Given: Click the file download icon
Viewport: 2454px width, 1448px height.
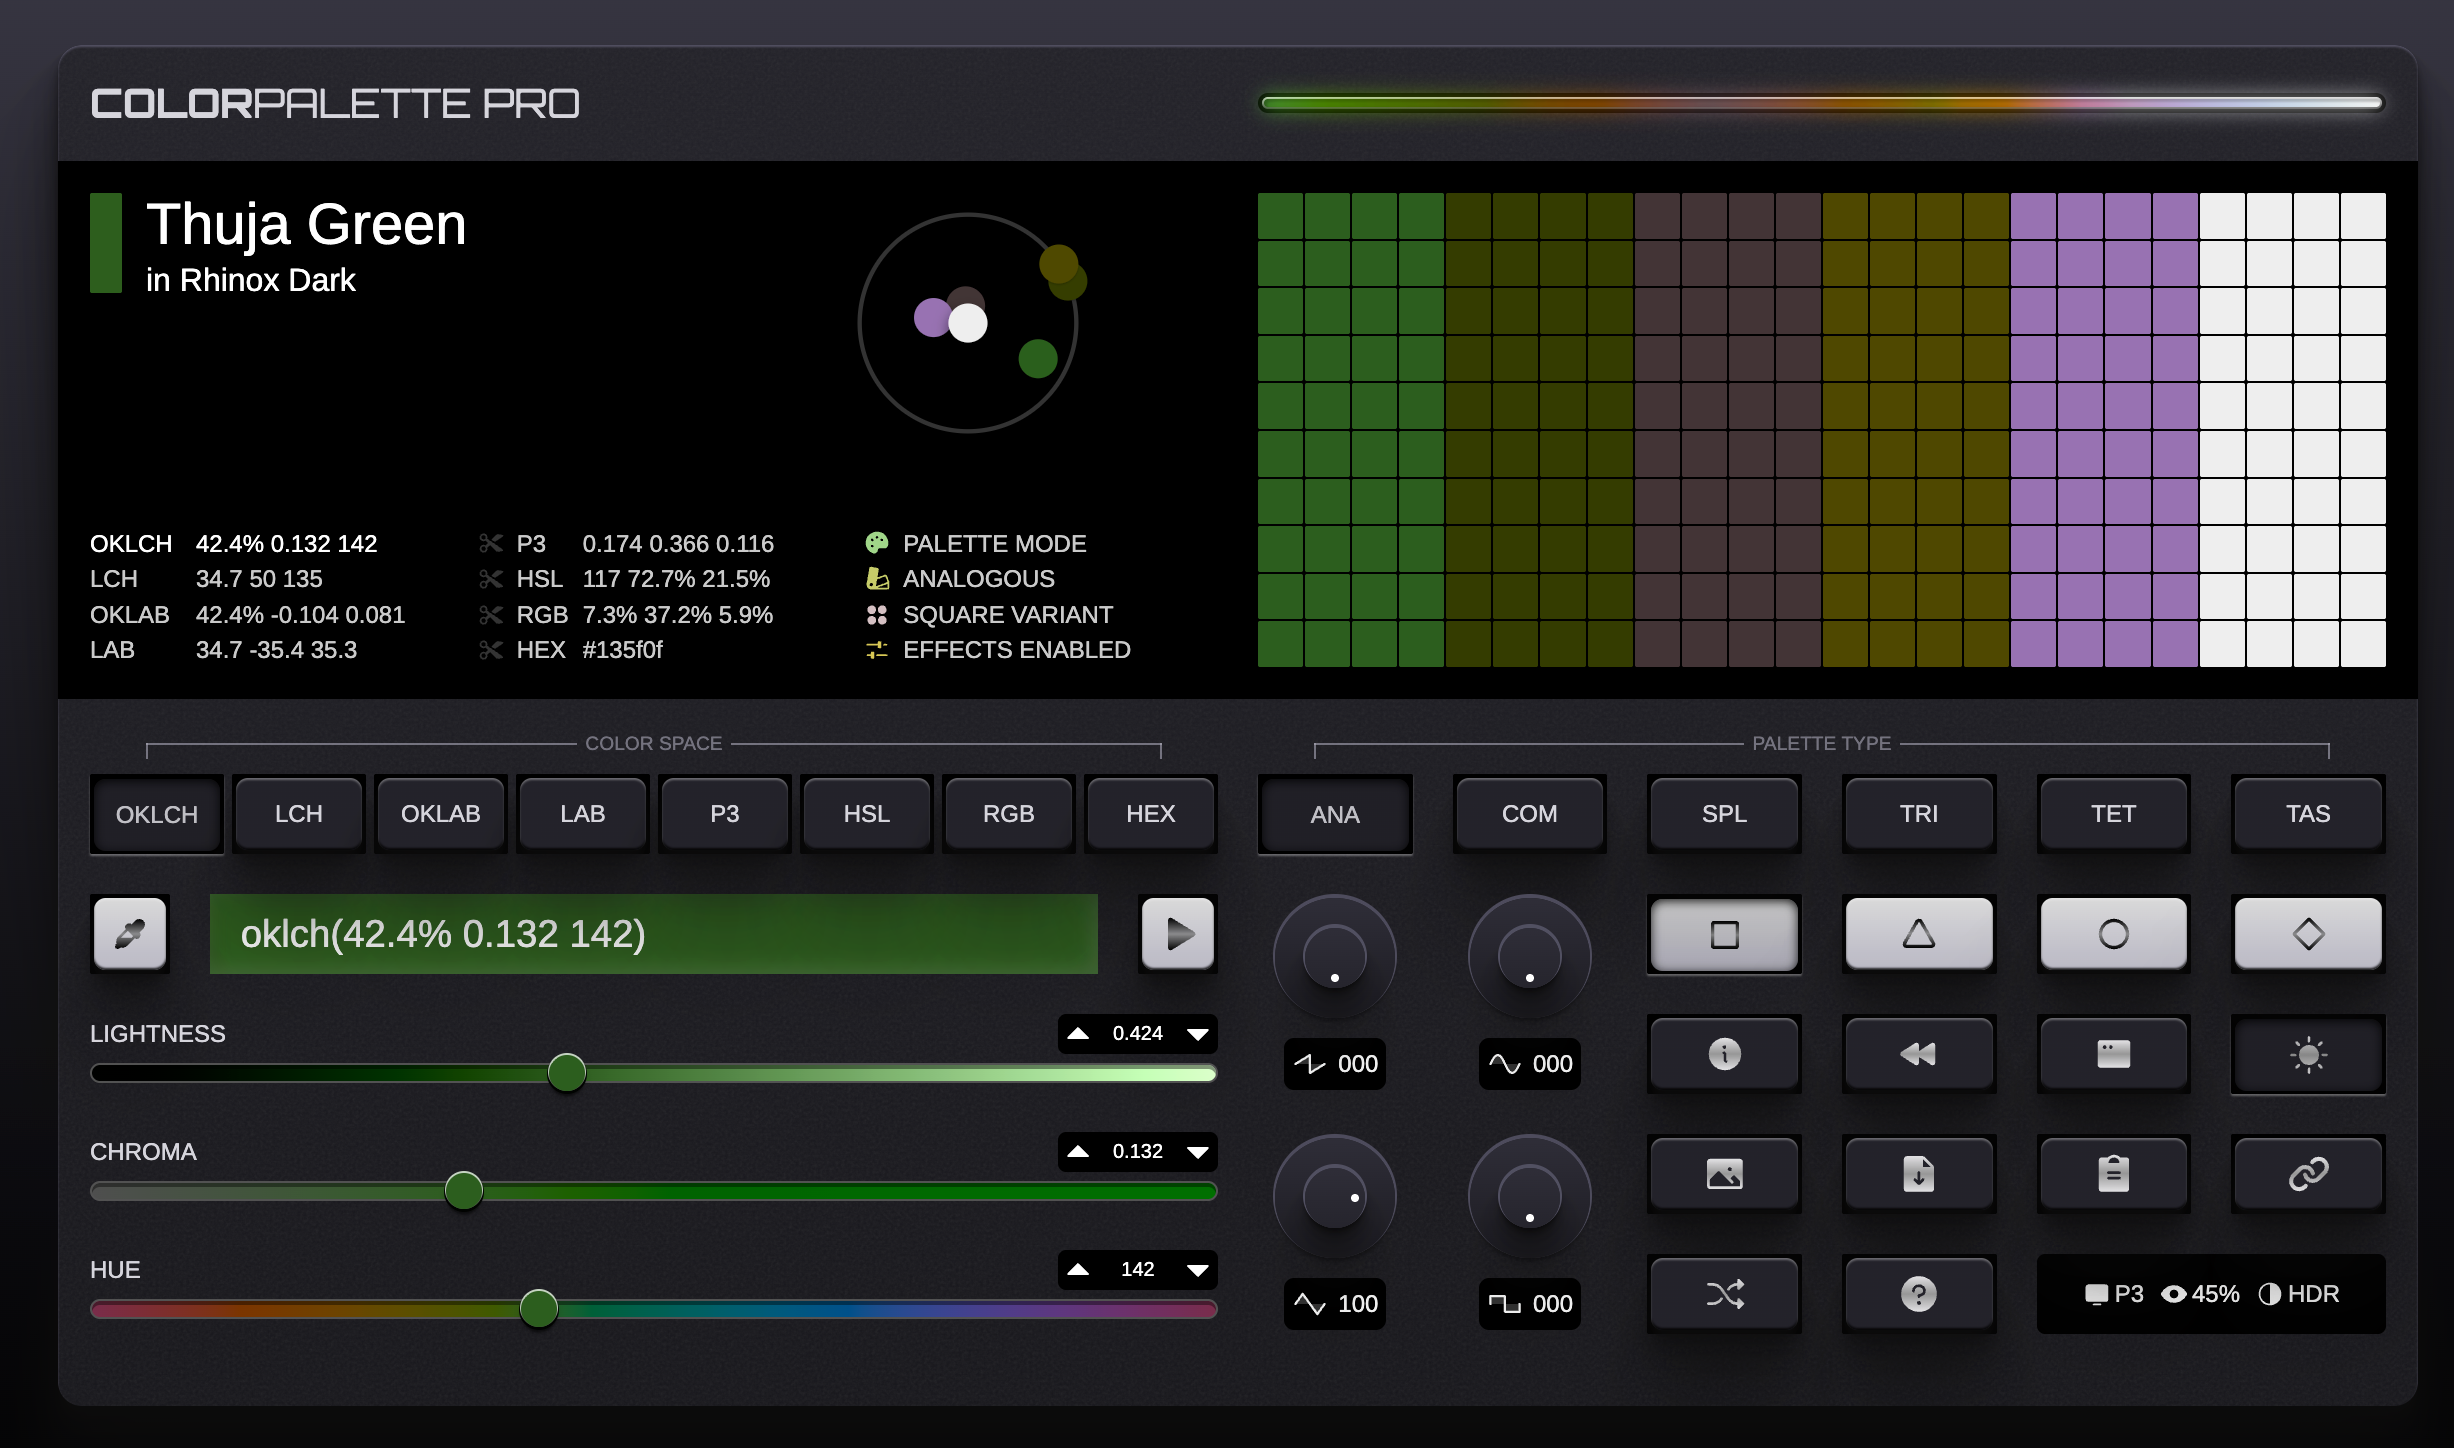Looking at the screenshot, I should [x=1918, y=1174].
